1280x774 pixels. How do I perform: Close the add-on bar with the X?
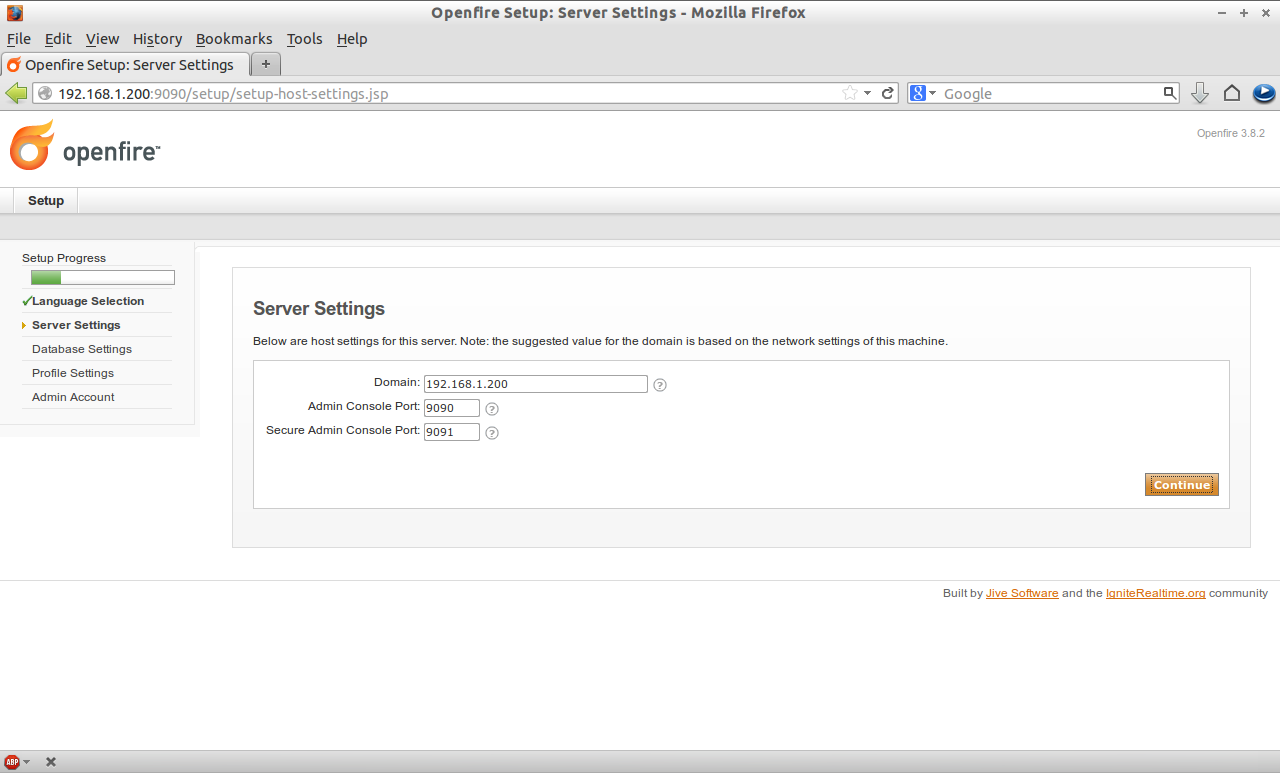[51, 762]
